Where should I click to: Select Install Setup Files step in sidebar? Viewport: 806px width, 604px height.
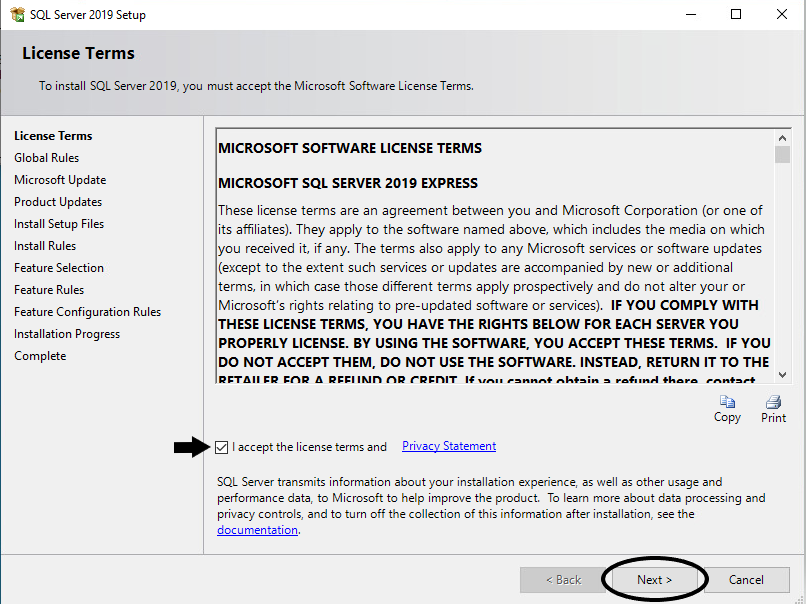pos(59,224)
